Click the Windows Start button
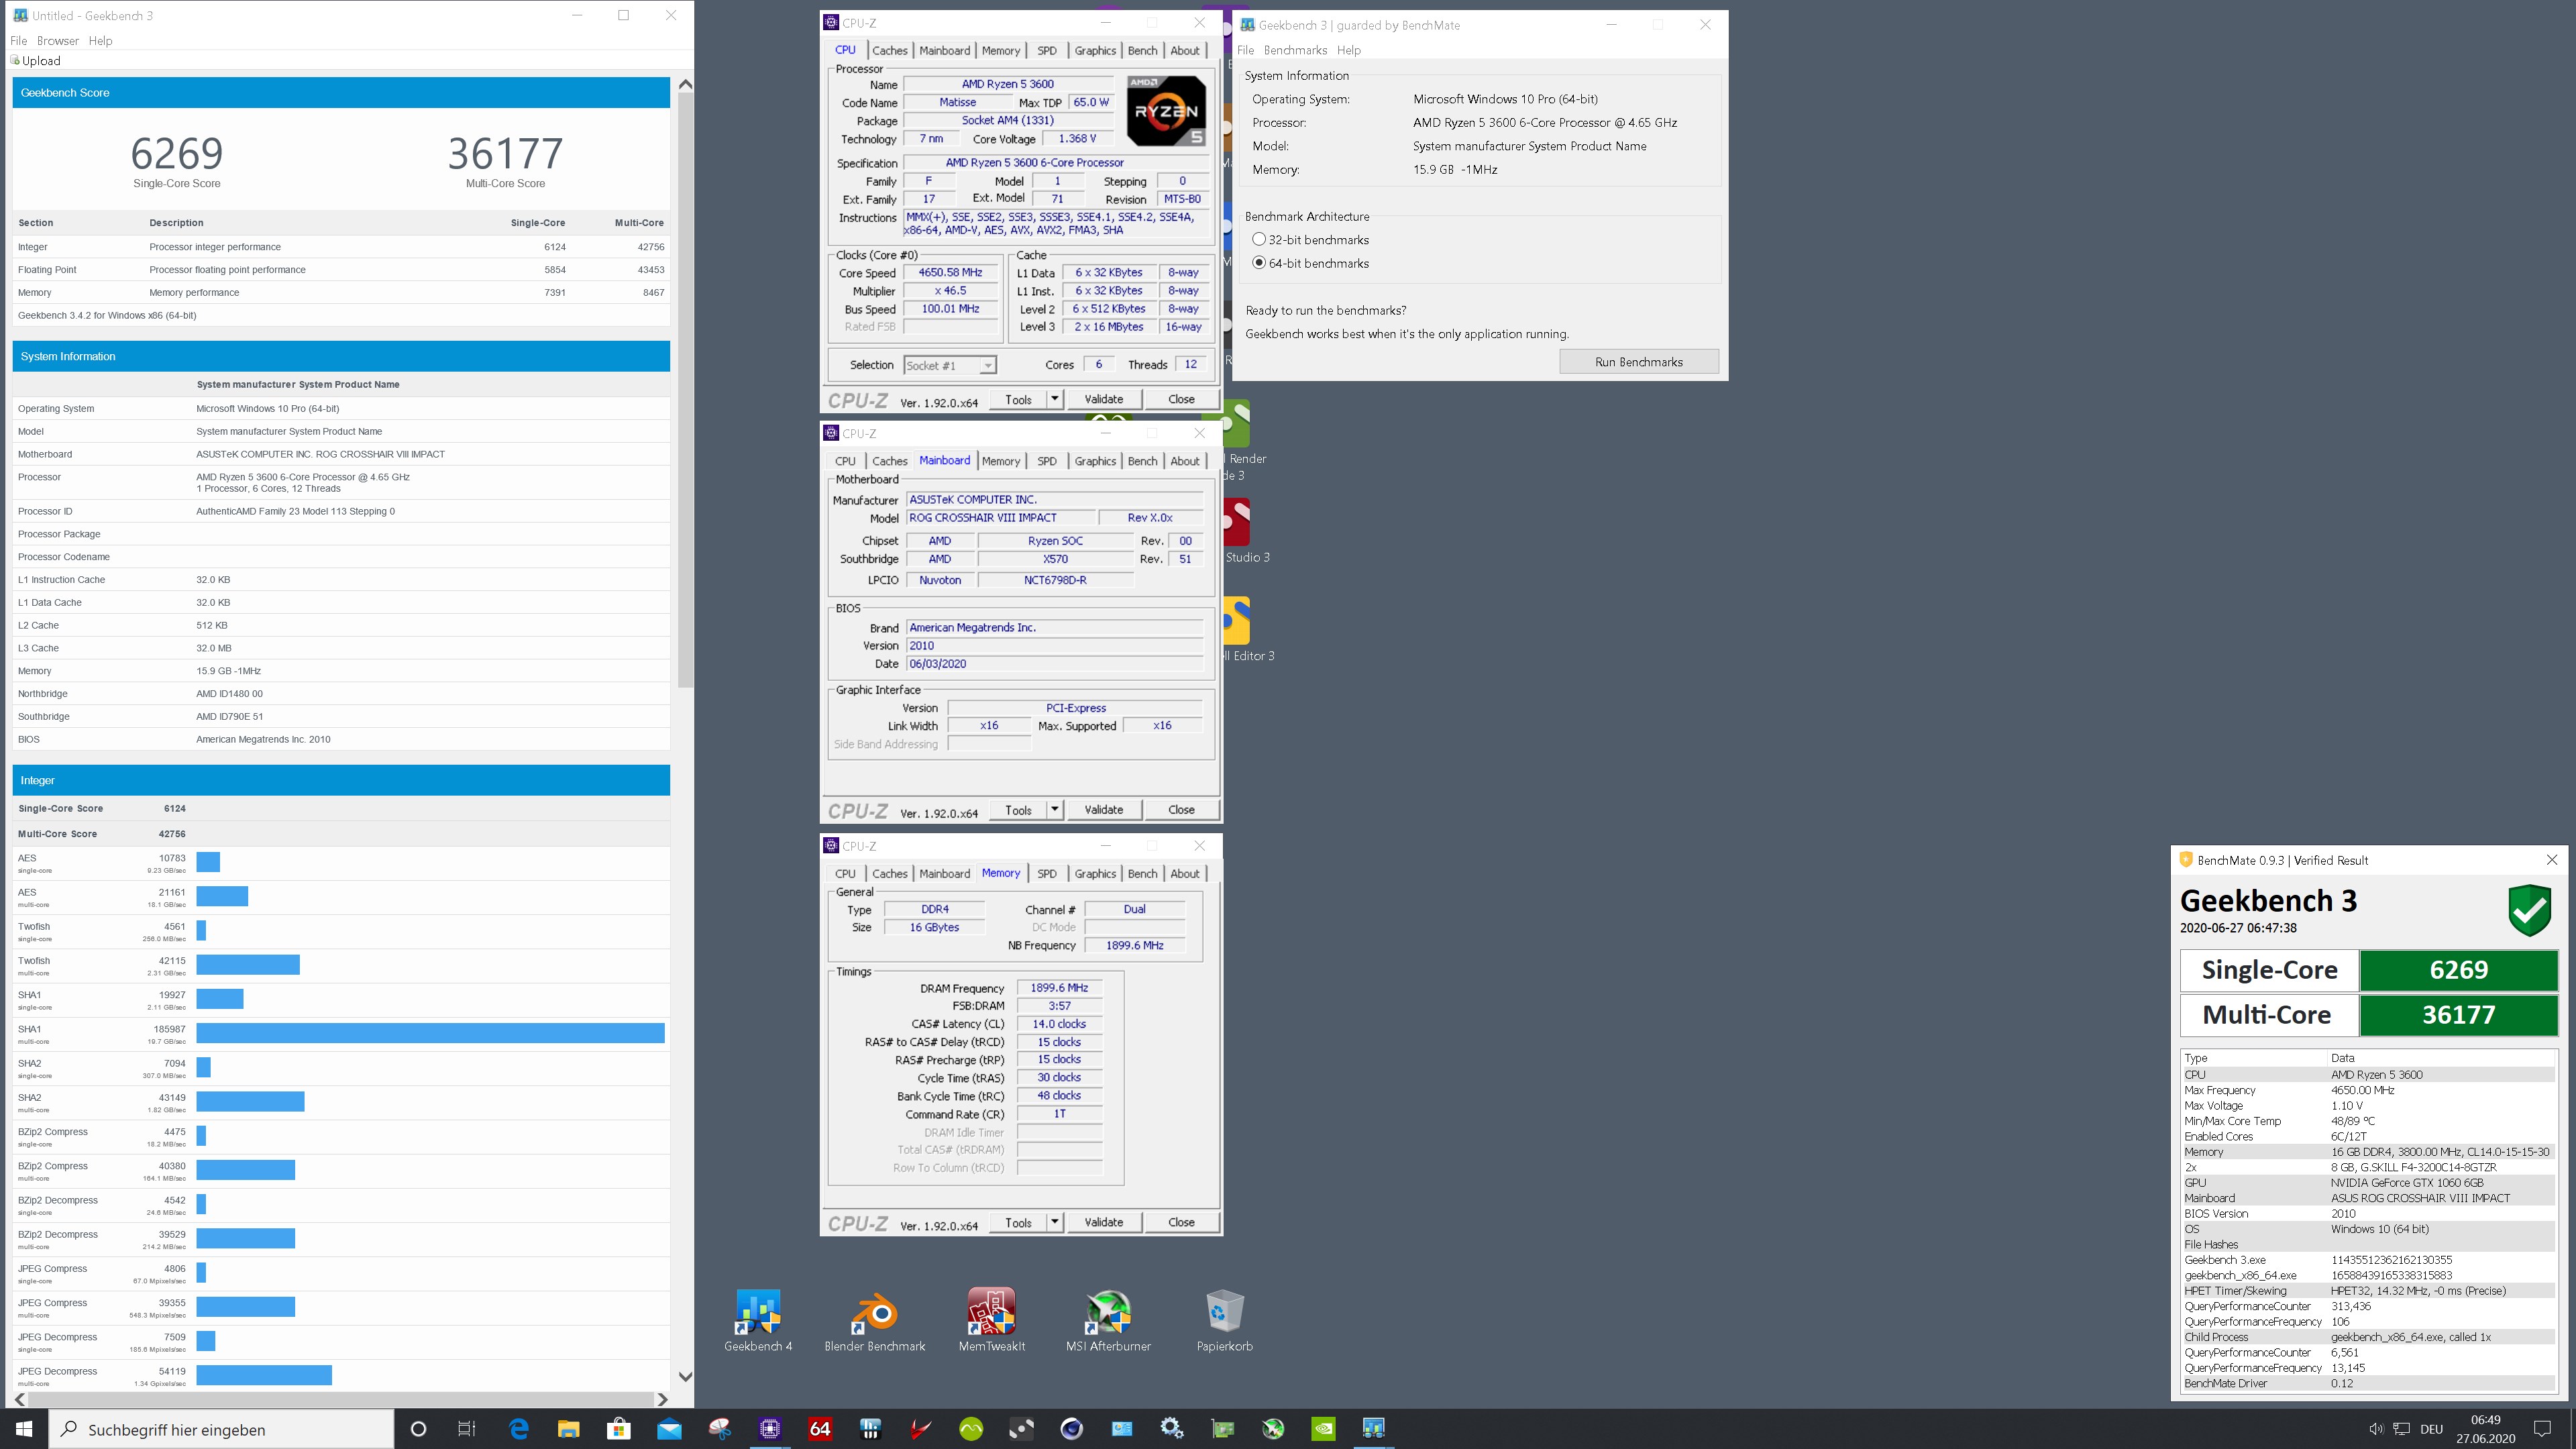This screenshot has height=1449, width=2576. pyautogui.click(x=24, y=1429)
